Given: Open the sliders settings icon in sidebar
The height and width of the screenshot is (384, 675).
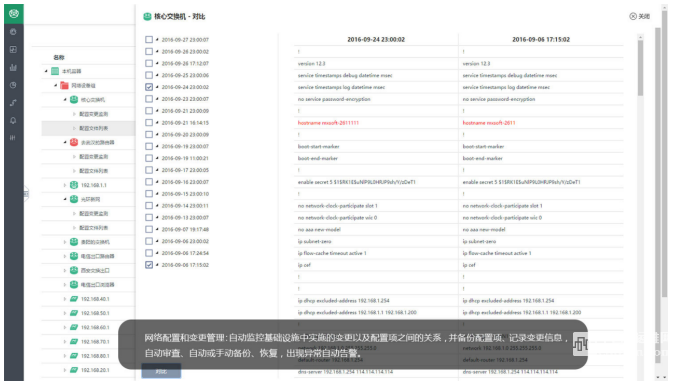Looking at the screenshot, I should pos(13,138).
